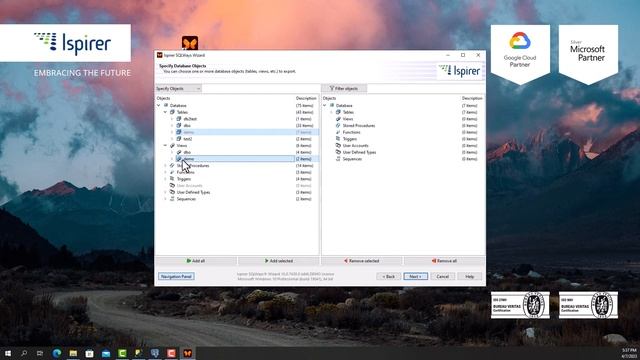Select the dbo schema under Tables
This screenshot has height=360, width=640.
tap(187, 125)
